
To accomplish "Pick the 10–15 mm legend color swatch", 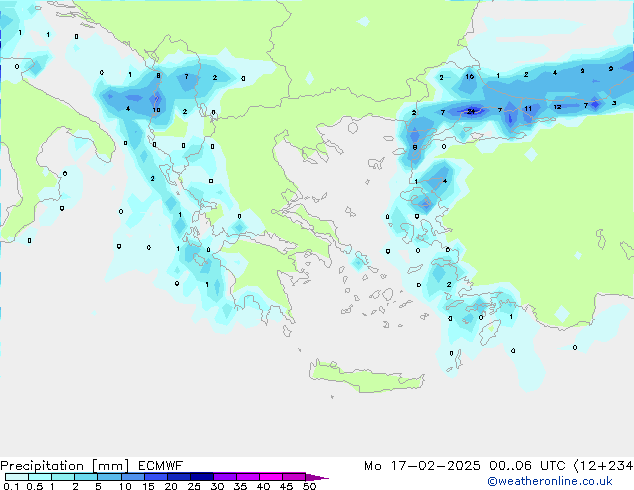I will coord(132,477).
